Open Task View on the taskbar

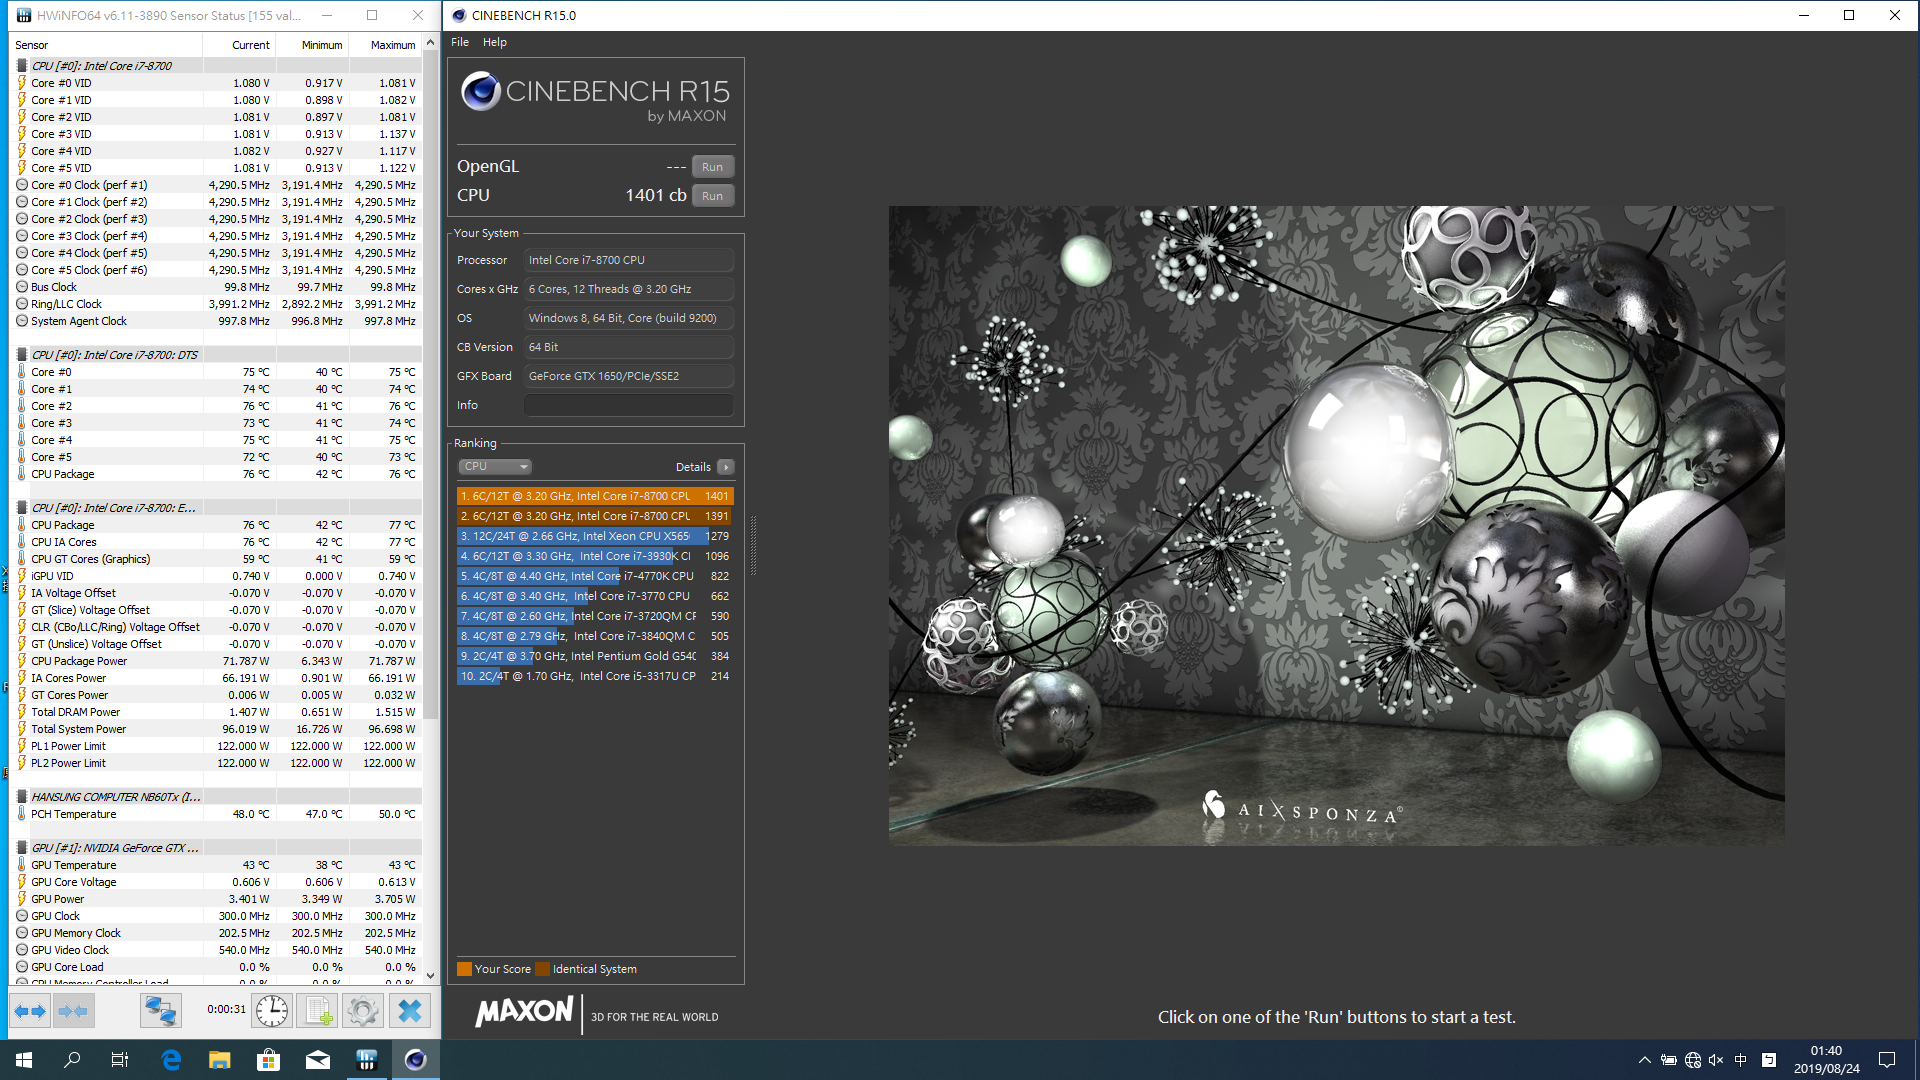pos(120,1060)
